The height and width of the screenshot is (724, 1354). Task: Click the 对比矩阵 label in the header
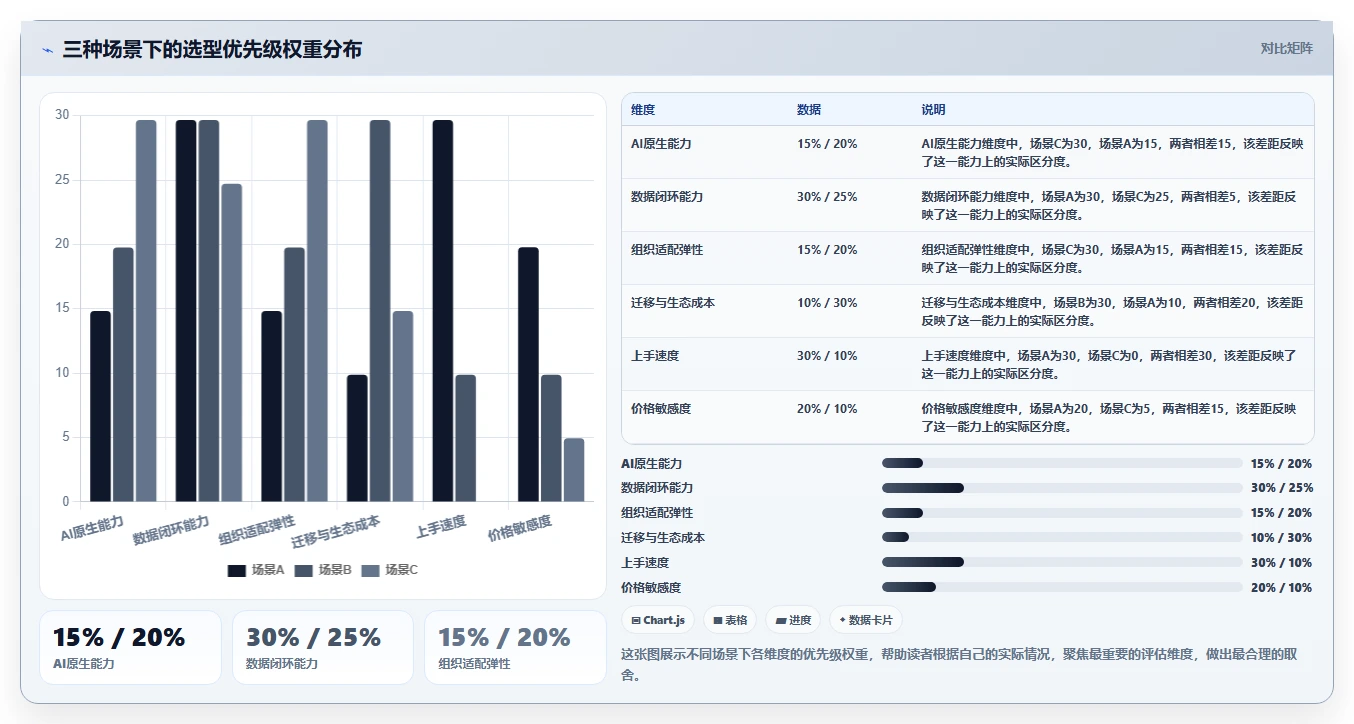pyautogui.click(x=1287, y=49)
